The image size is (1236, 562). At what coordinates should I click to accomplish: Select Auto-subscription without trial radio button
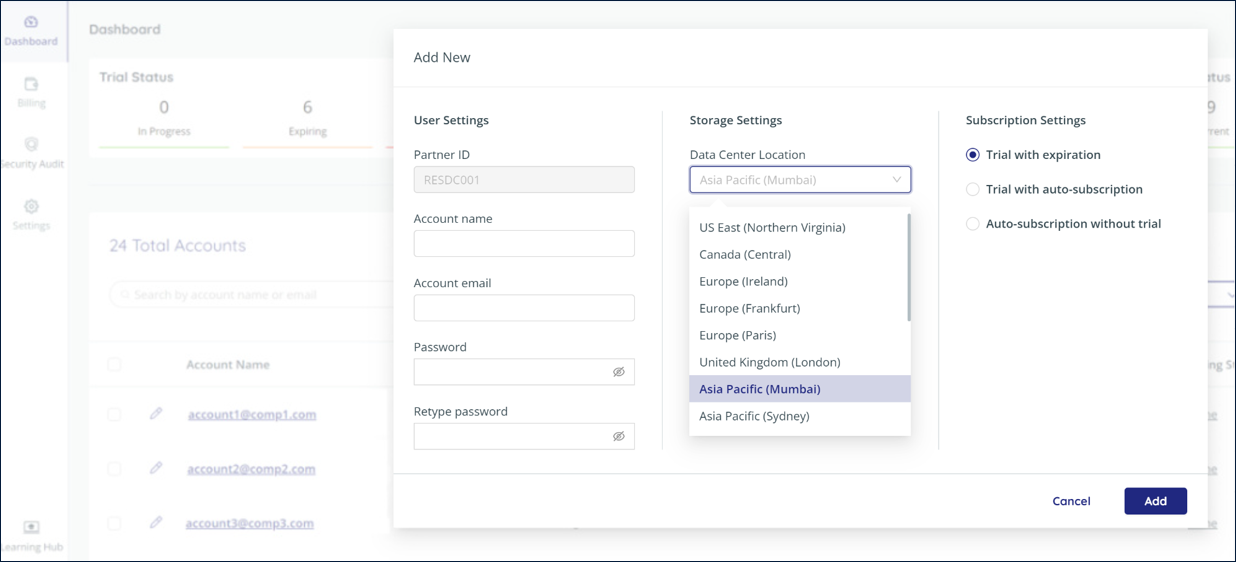tap(972, 224)
